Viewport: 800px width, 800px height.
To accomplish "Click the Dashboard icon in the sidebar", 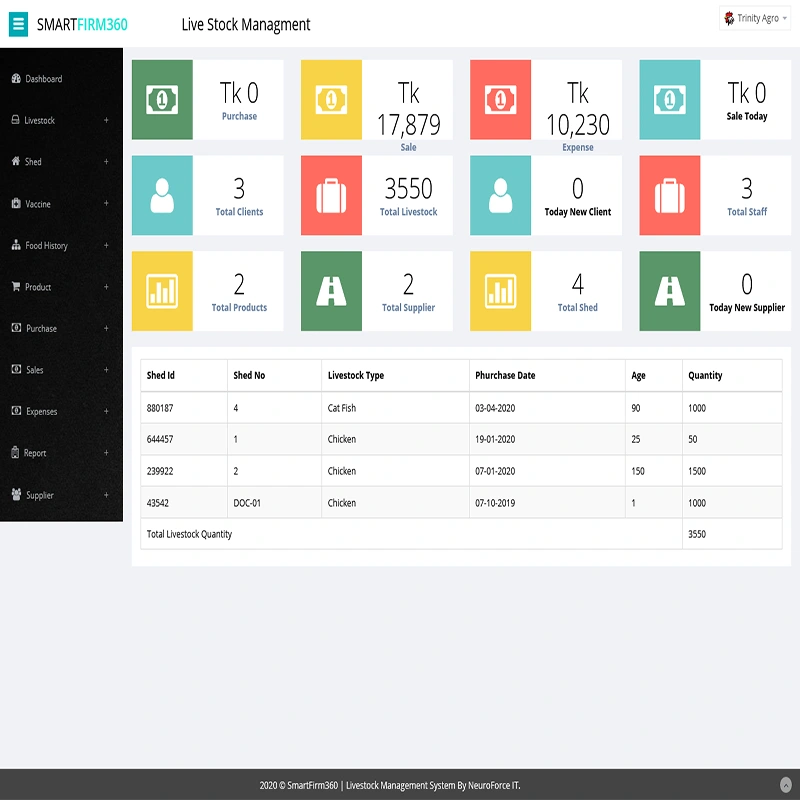I will click(14, 79).
